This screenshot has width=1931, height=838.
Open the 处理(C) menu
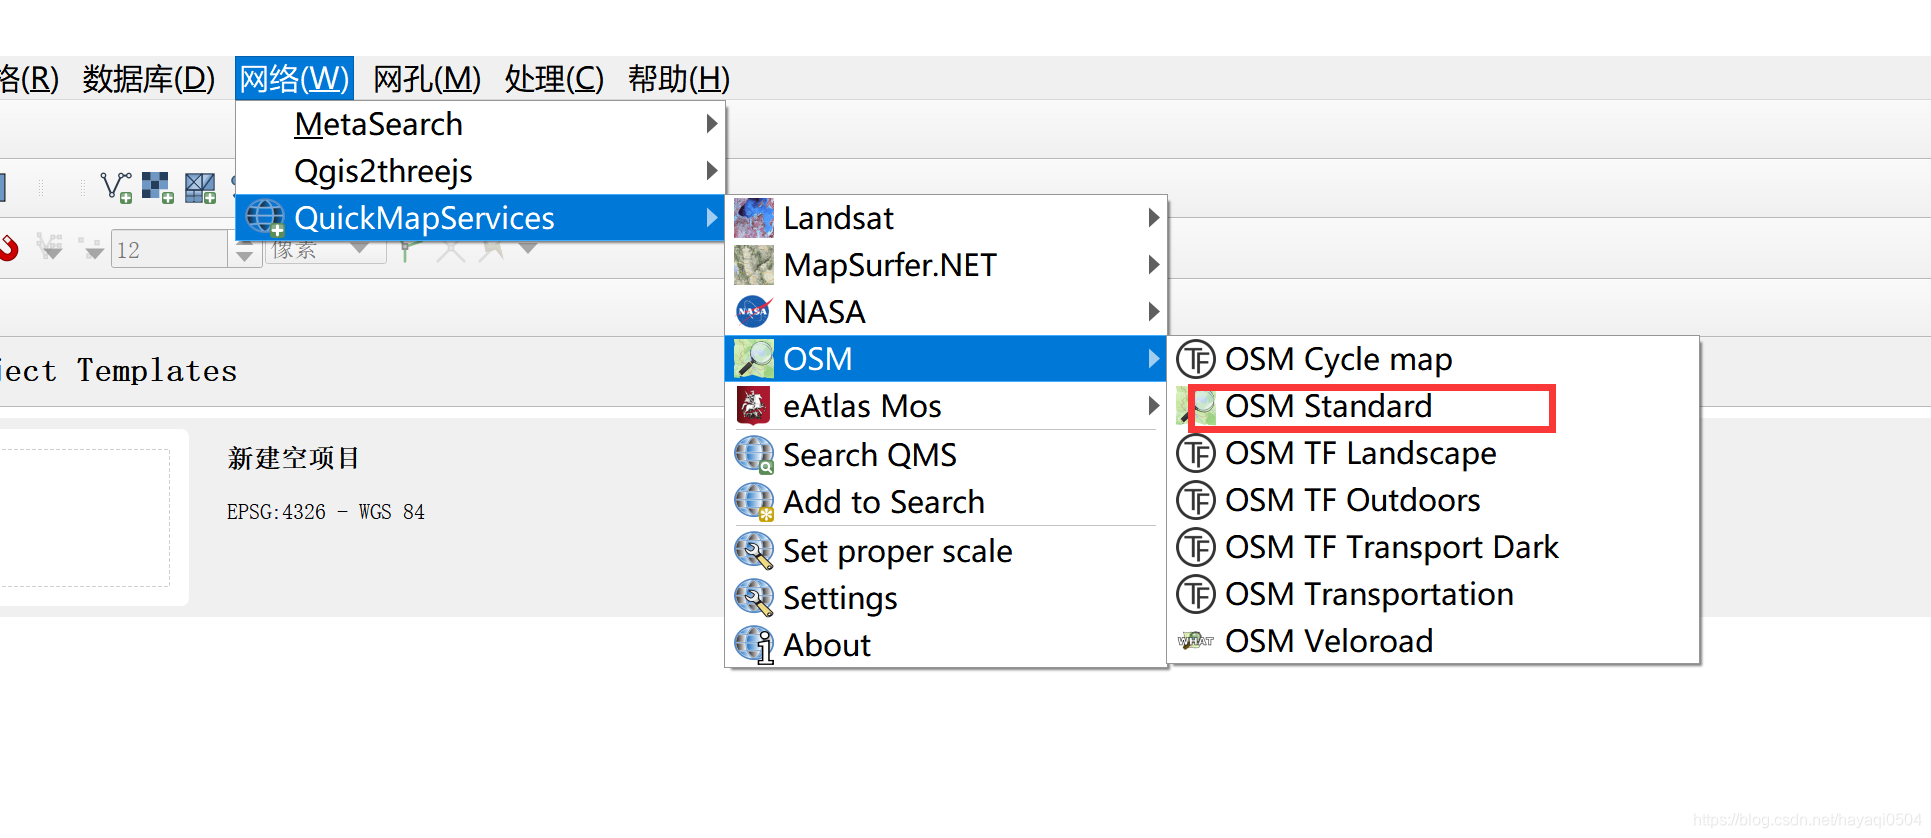coord(554,78)
